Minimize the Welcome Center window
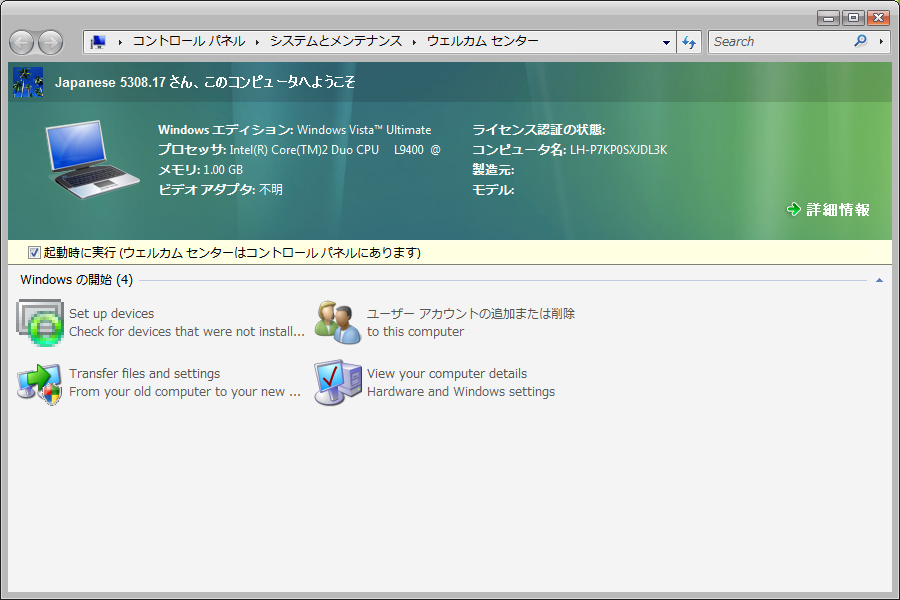Screen dimensions: 900x600 (828, 18)
